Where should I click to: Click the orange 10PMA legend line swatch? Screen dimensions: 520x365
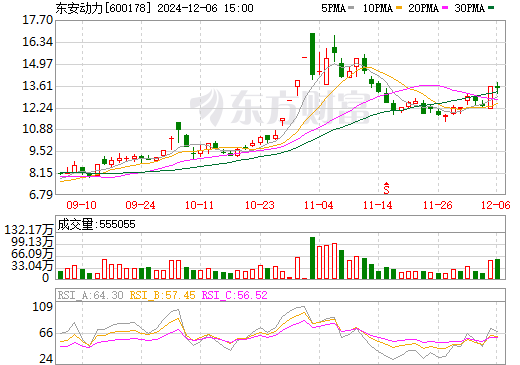click(x=399, y=8)
